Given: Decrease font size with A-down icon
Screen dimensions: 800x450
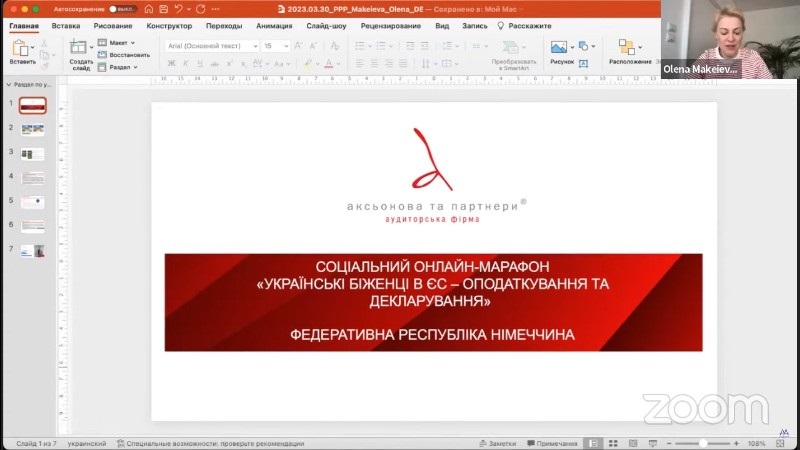Looking at the screenshot, I should tap(313, 46).
